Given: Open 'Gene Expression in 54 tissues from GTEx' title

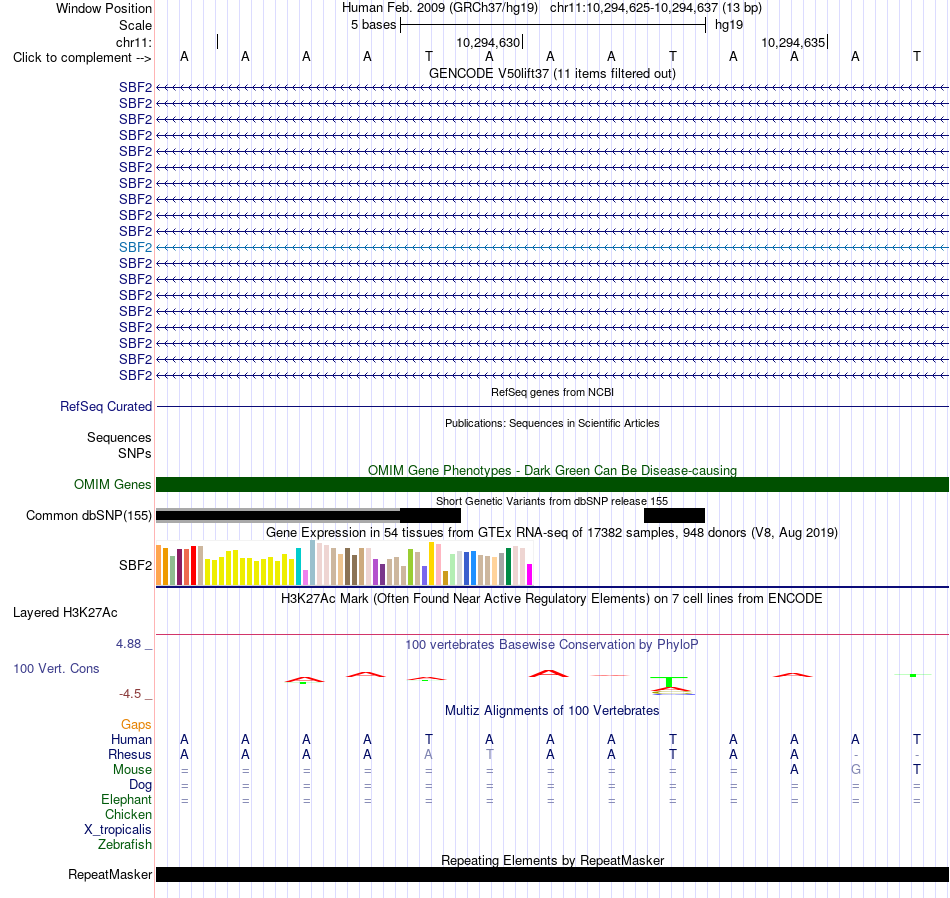Looking at the screenshot, I should point(552,533).
